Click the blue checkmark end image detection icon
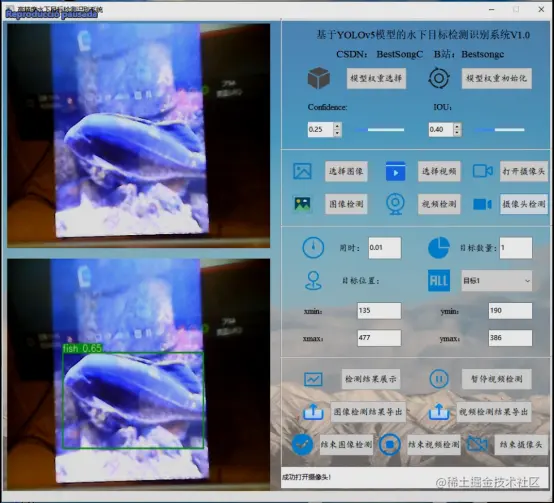 (302, 444)
